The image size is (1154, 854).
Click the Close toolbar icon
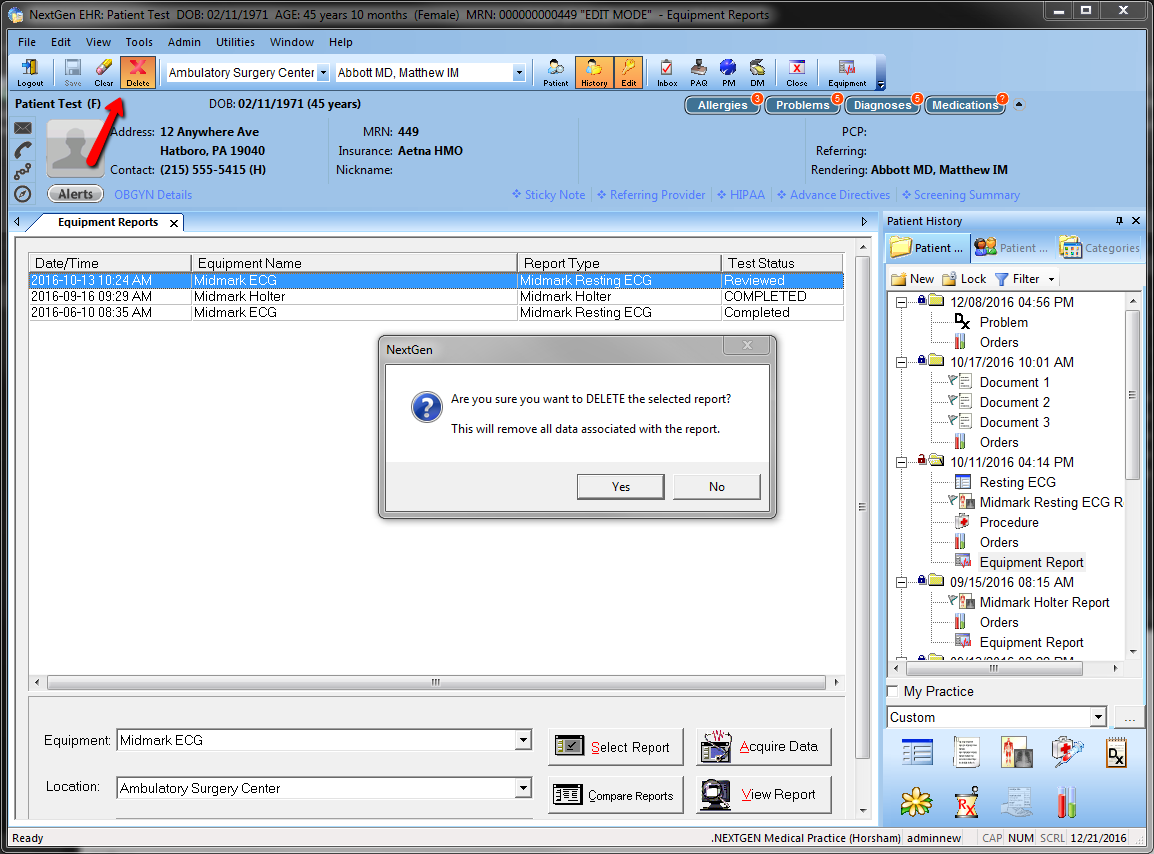pyautogui.click(x=796, y=73)
